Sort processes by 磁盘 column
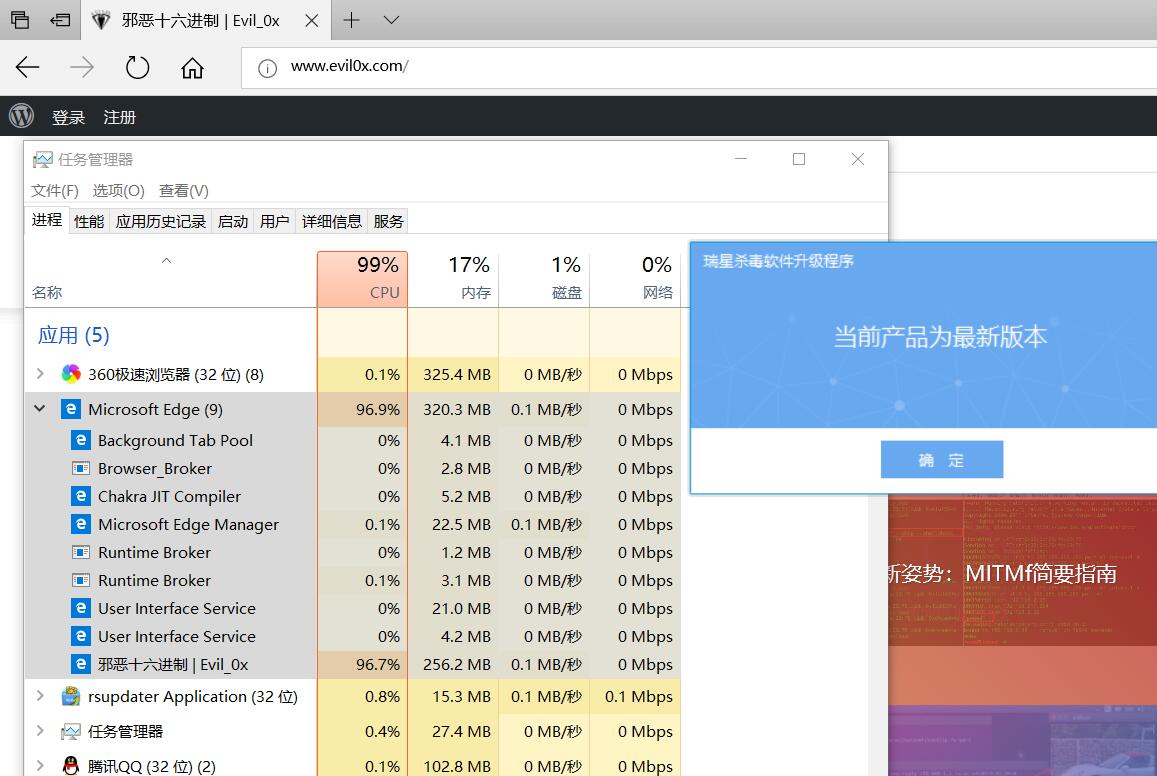 [x=544, y=279]
